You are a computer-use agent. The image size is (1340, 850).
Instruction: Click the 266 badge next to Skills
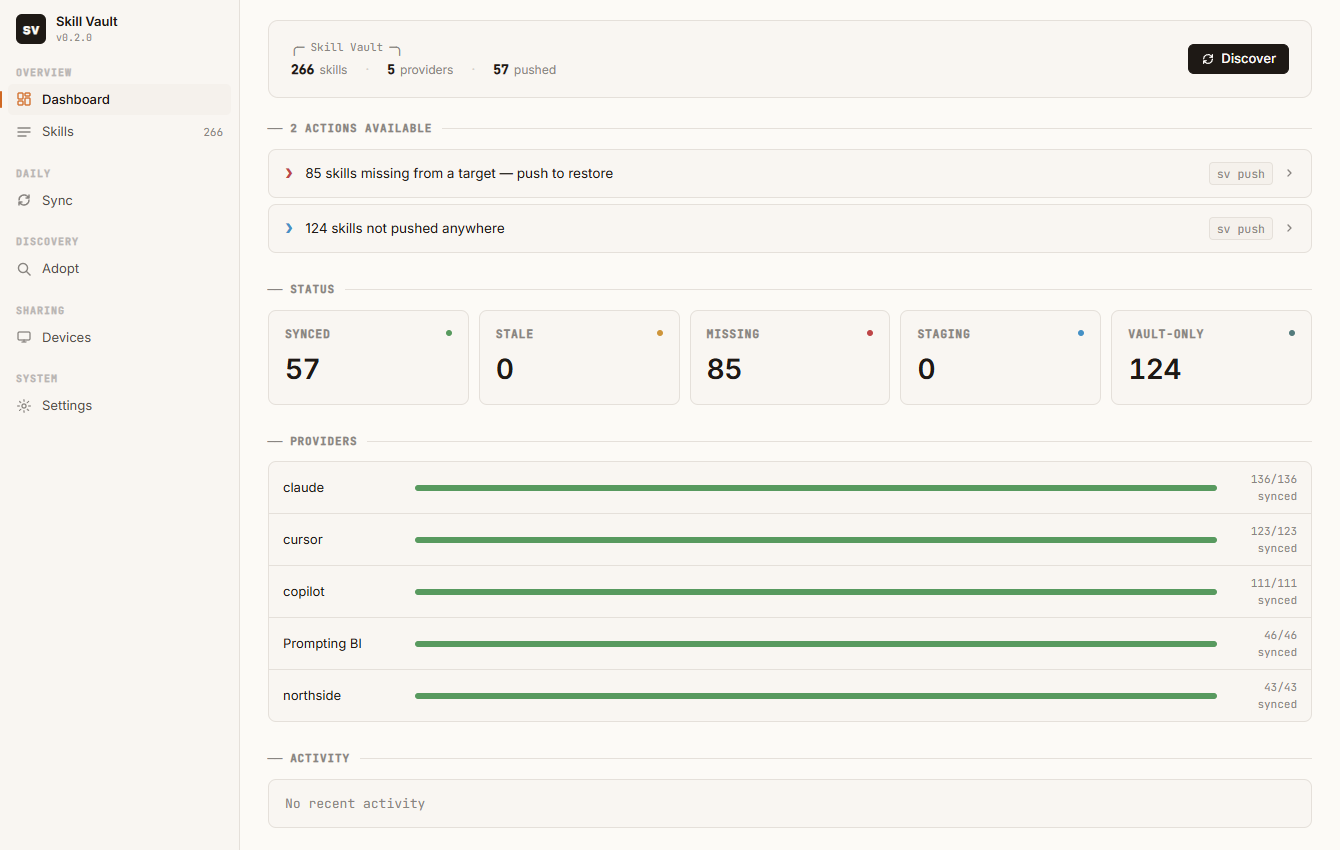[x=213, y=132]
